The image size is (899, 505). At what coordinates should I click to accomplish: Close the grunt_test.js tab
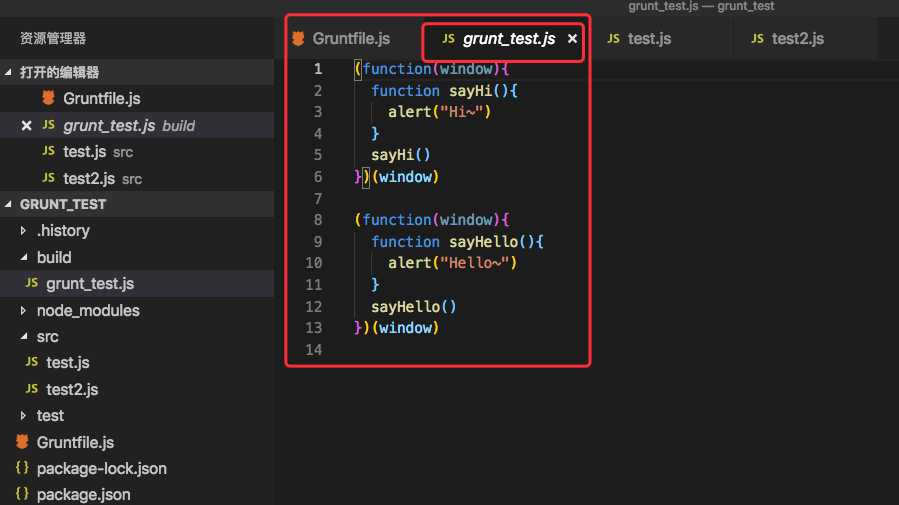coord(572,38)
